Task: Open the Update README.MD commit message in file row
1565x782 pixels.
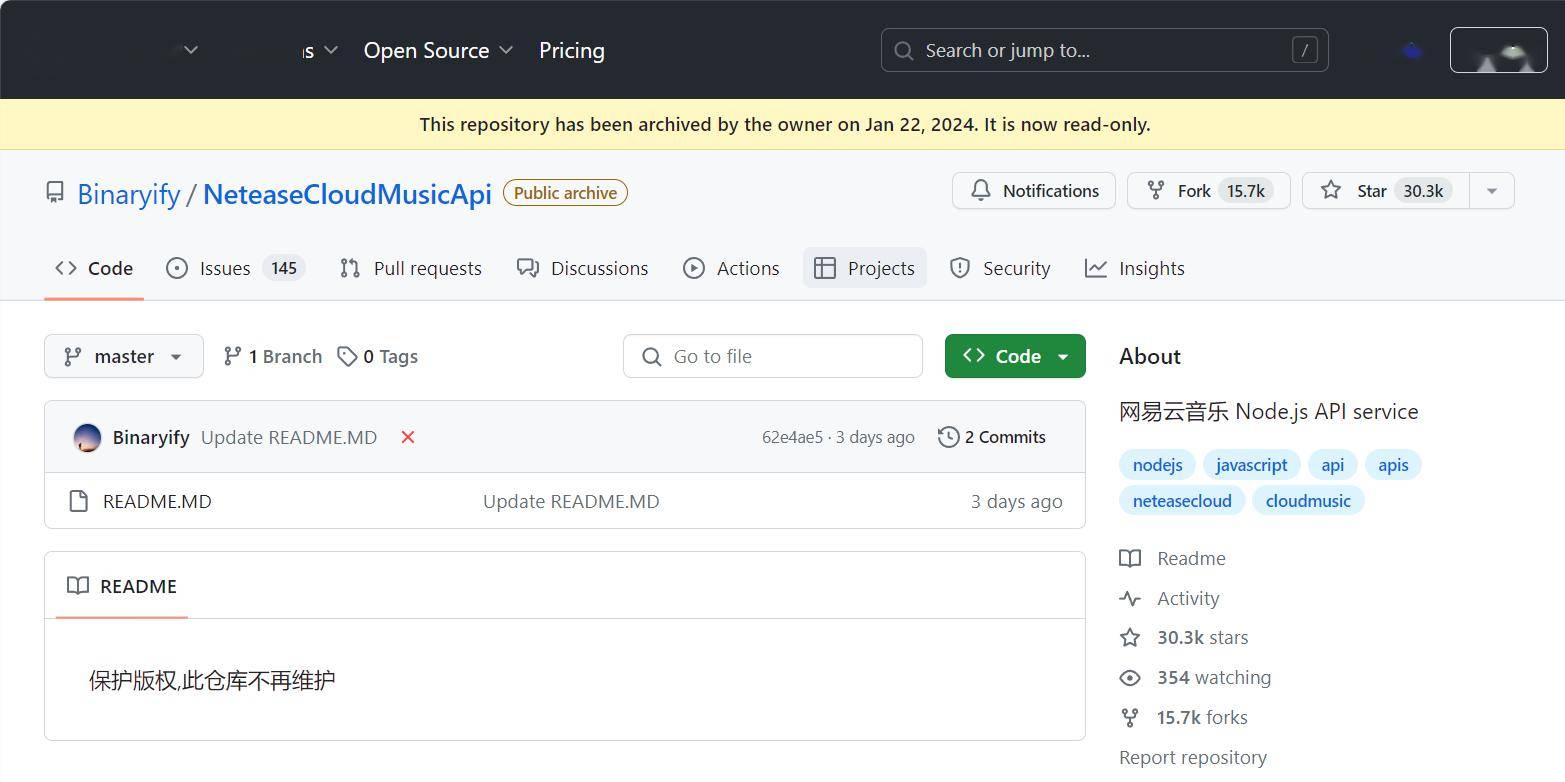Action: (x=571, y=501)
